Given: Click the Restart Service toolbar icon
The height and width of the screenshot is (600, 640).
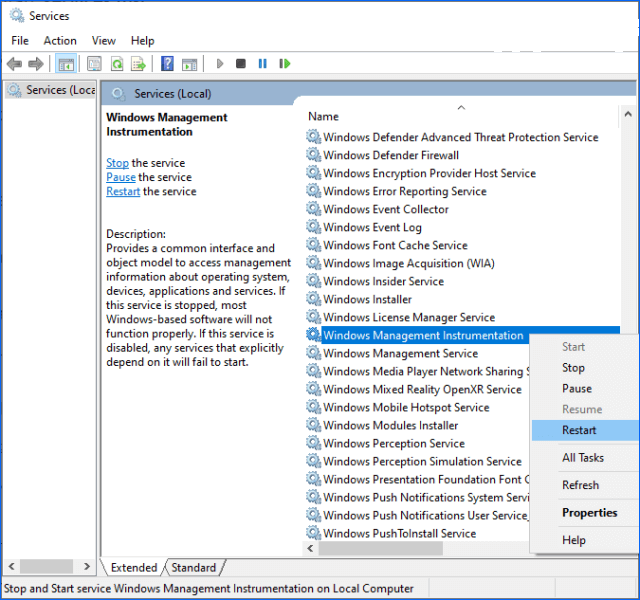Looking at the screenshot, I should 284,64.
